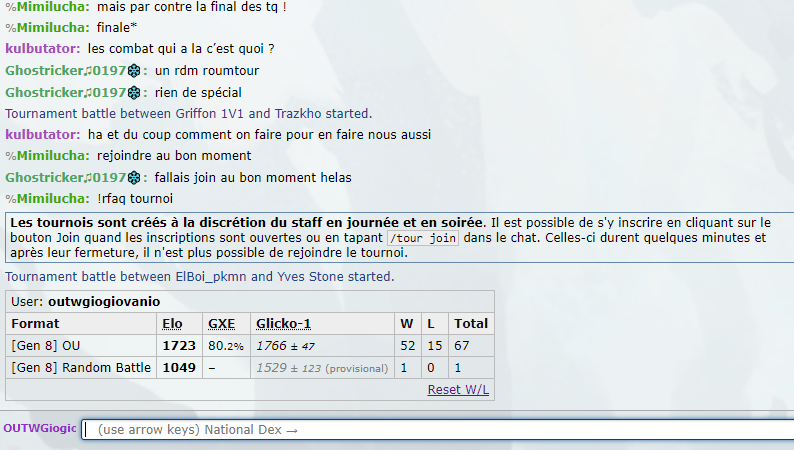Open the Ghostricker user in the 'un rdm roumtour' message
This screenshot has height=450, width=794.
pos(76,70)
